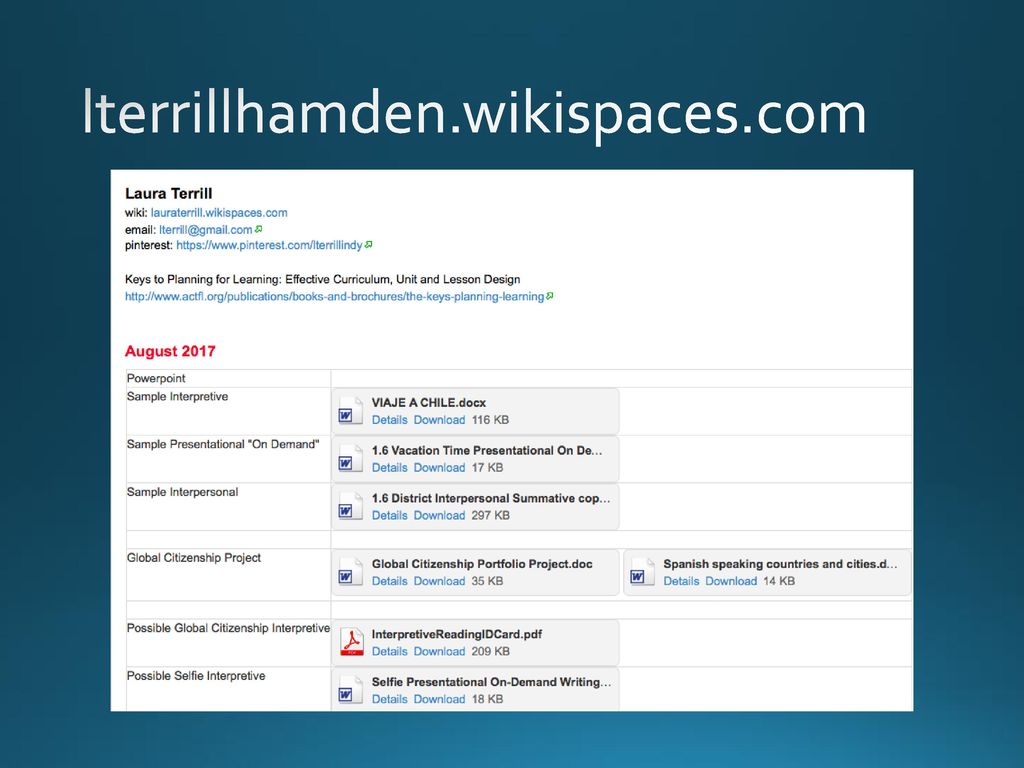Click the Global Citizenship Portfolio Project.doc file name
The image size is (1024, 768).
pyautogui.click(x=482, y=564)
